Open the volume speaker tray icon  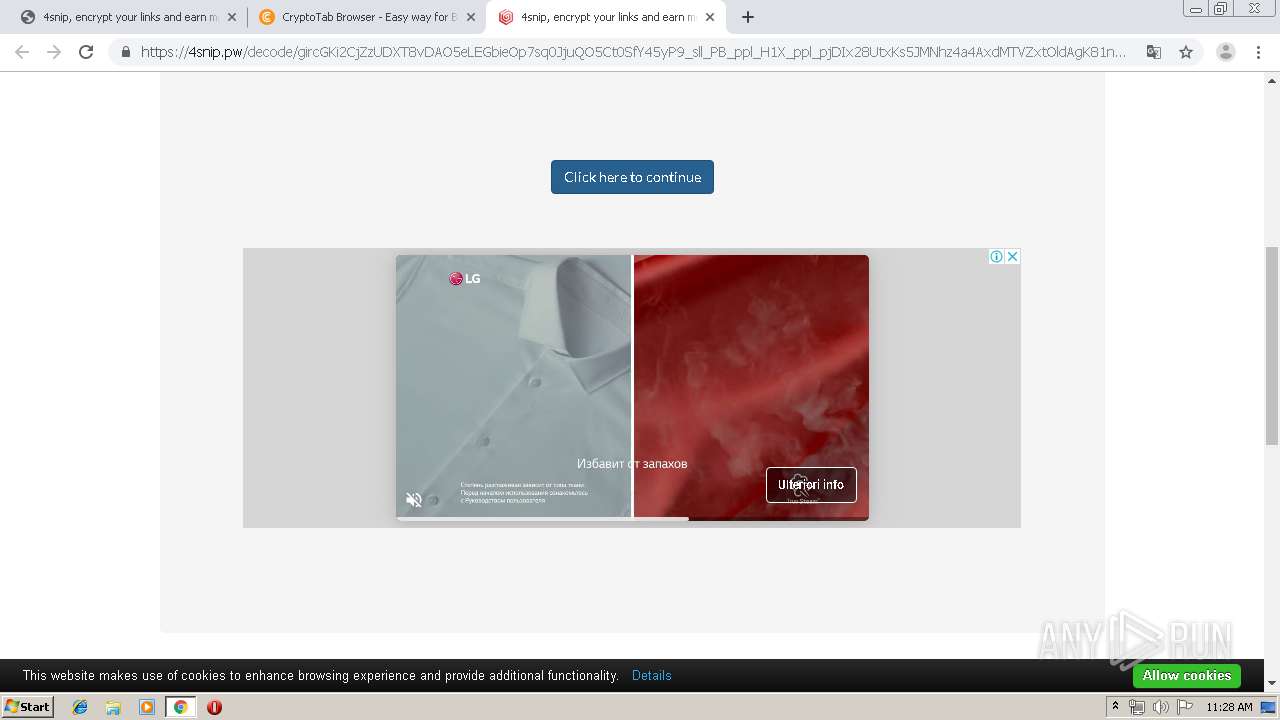pyautogui.click(x=1160, y=707)
